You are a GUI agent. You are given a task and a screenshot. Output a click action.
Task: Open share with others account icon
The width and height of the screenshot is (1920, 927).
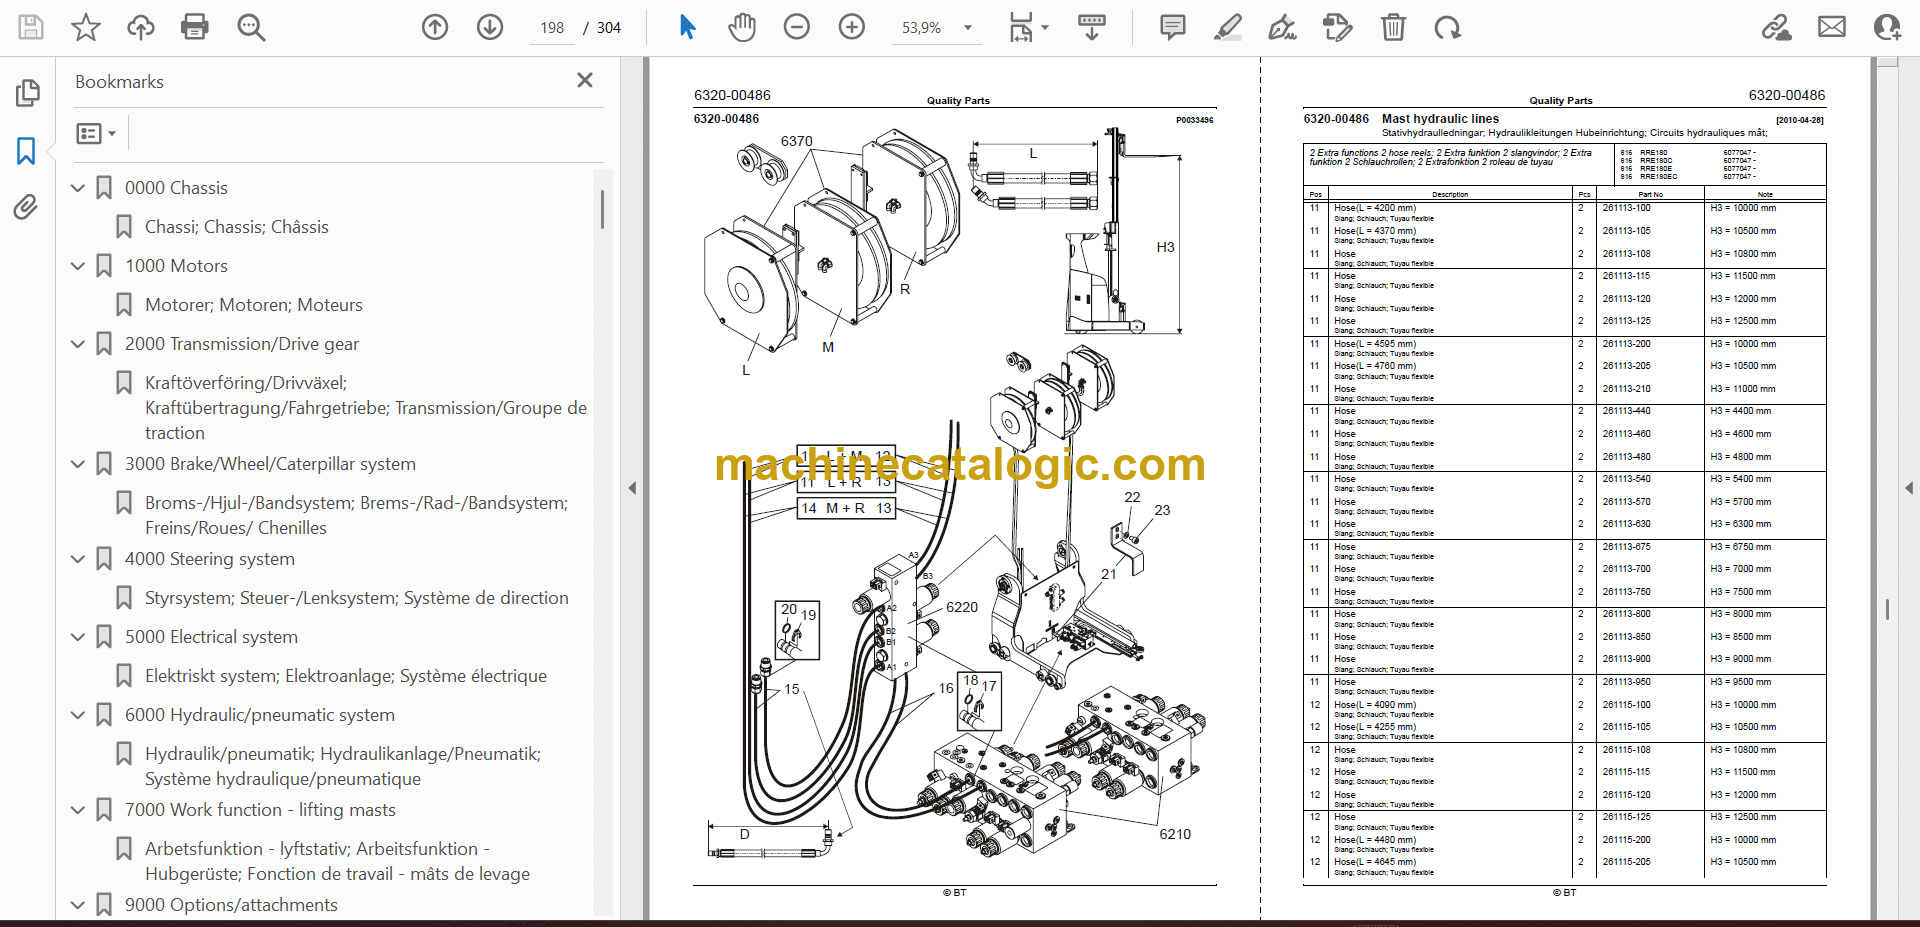[1887, 27]
